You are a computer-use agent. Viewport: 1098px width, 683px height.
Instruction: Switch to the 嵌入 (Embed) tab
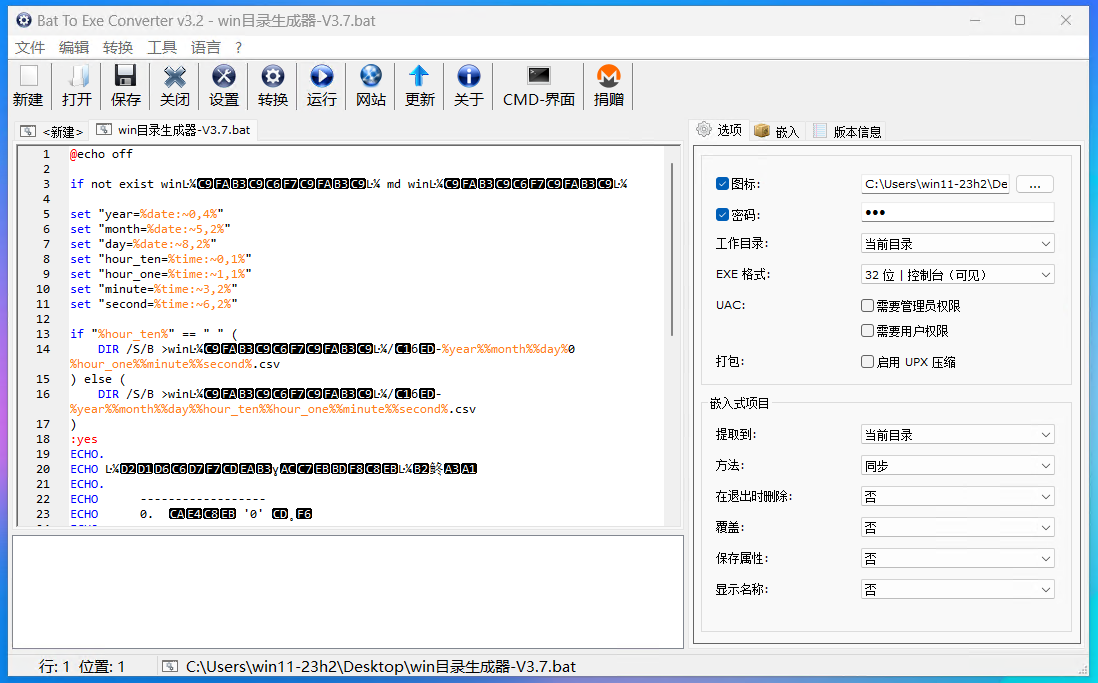777,131
